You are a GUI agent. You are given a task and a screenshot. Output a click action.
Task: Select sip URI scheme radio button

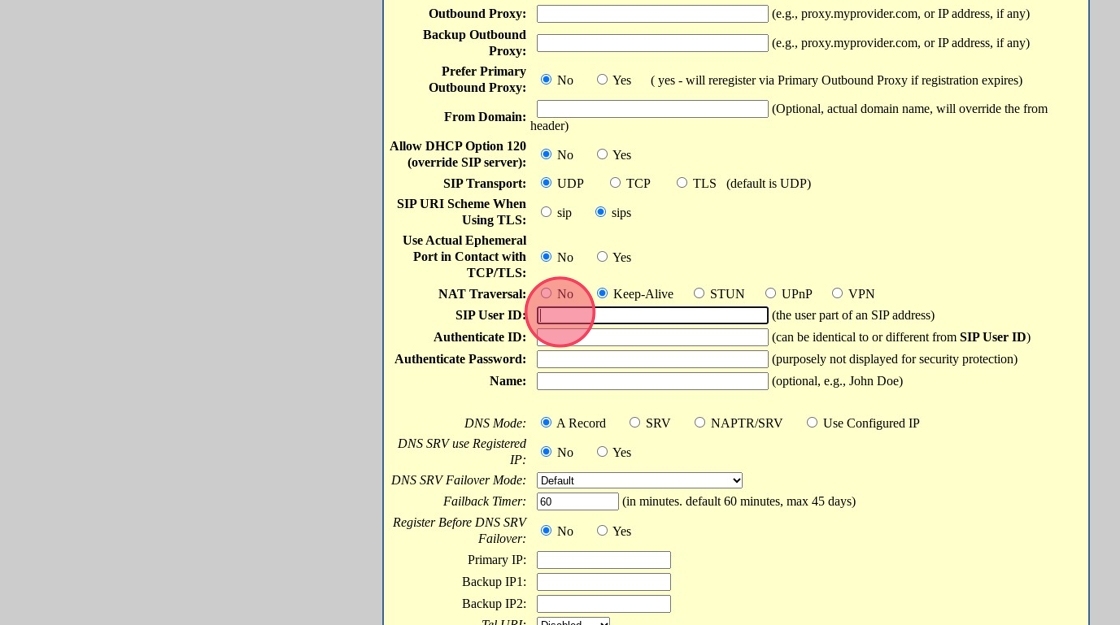coord(546,212)
